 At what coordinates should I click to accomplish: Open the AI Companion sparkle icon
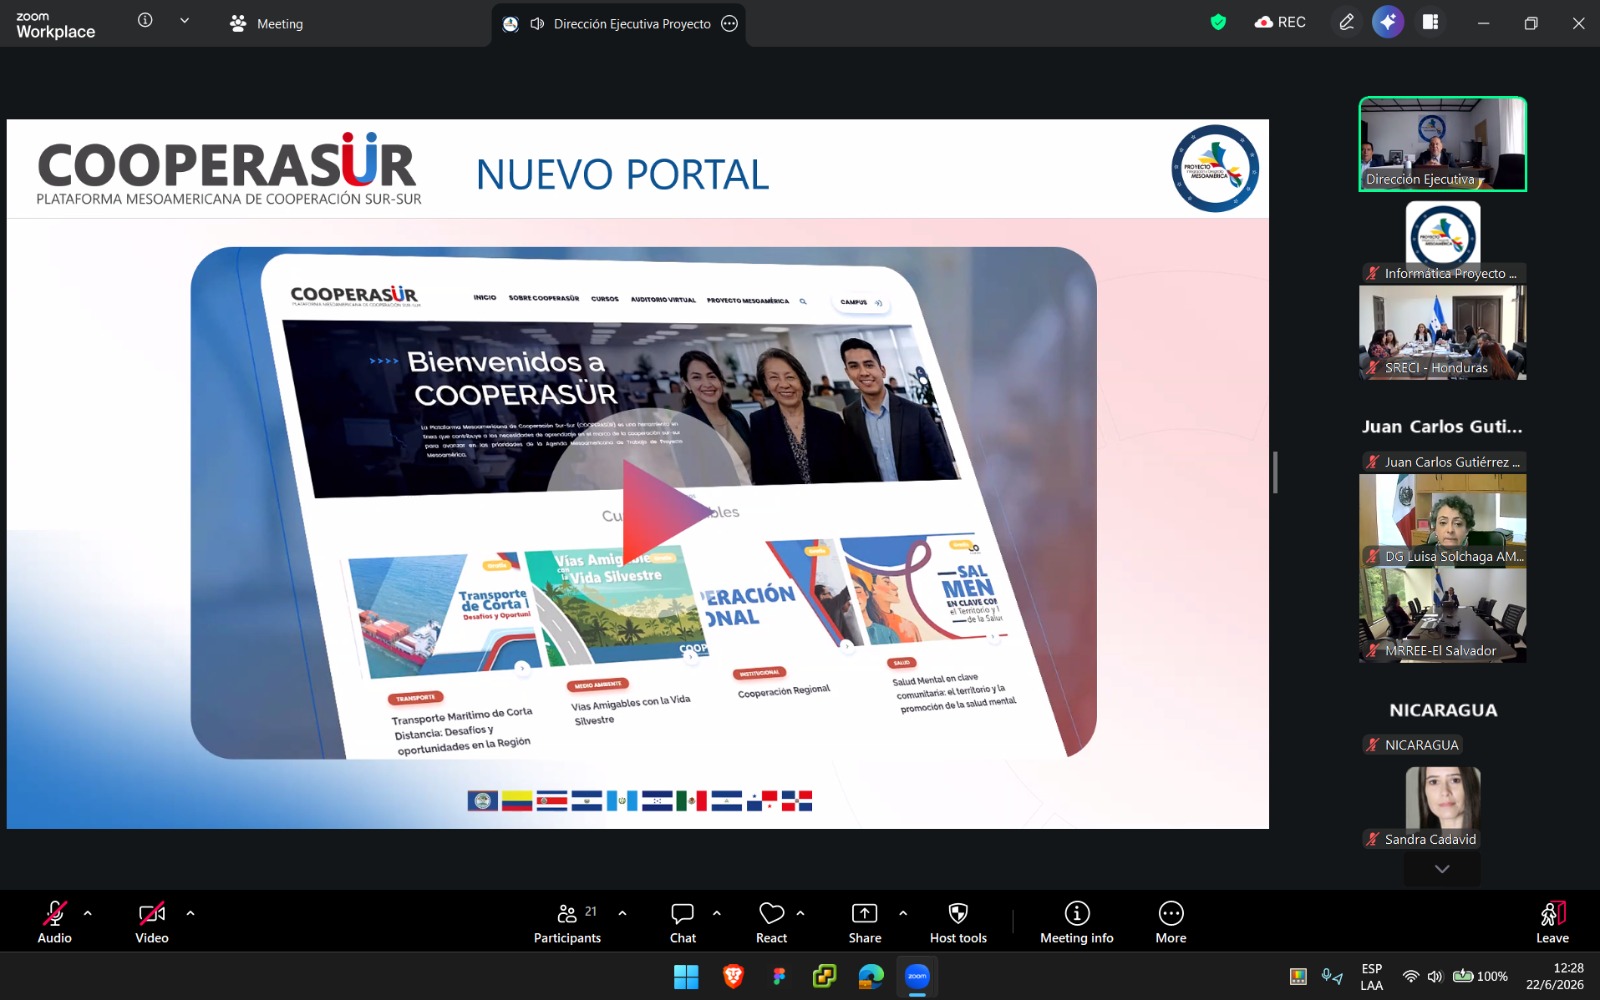click(1388, 22)
